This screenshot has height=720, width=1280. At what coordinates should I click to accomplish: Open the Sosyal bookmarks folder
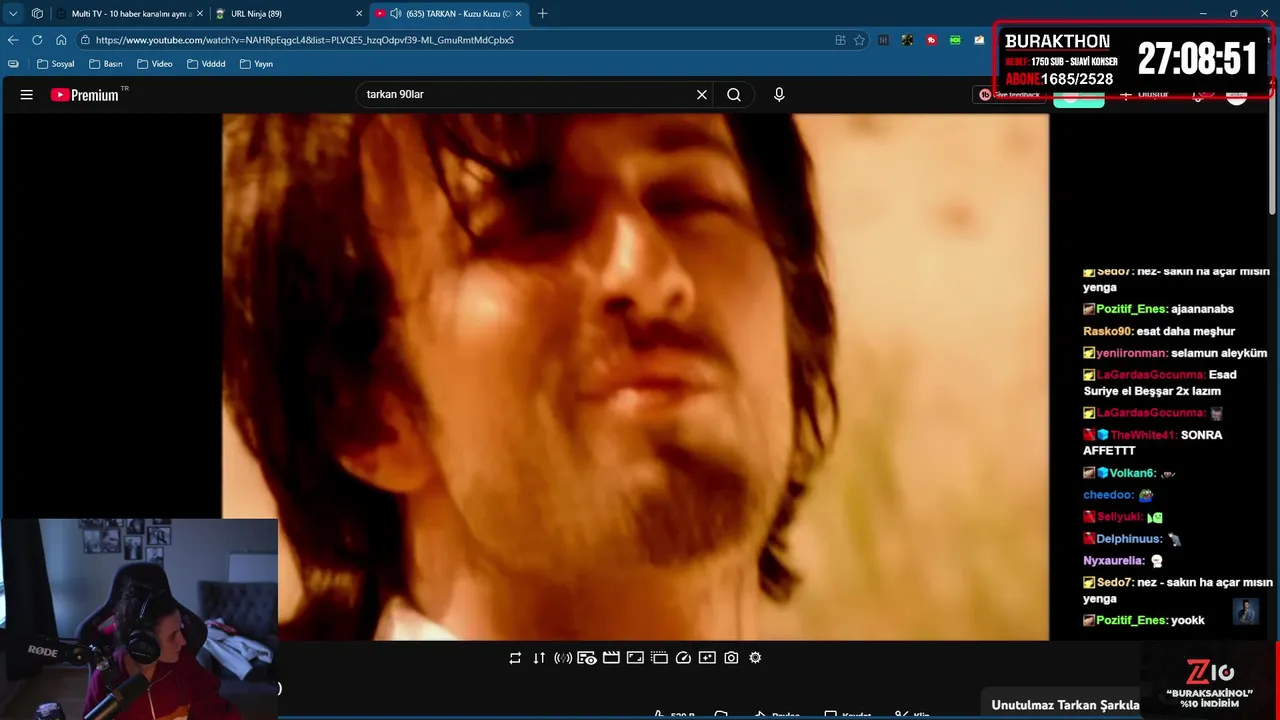(x=55, y=64)
